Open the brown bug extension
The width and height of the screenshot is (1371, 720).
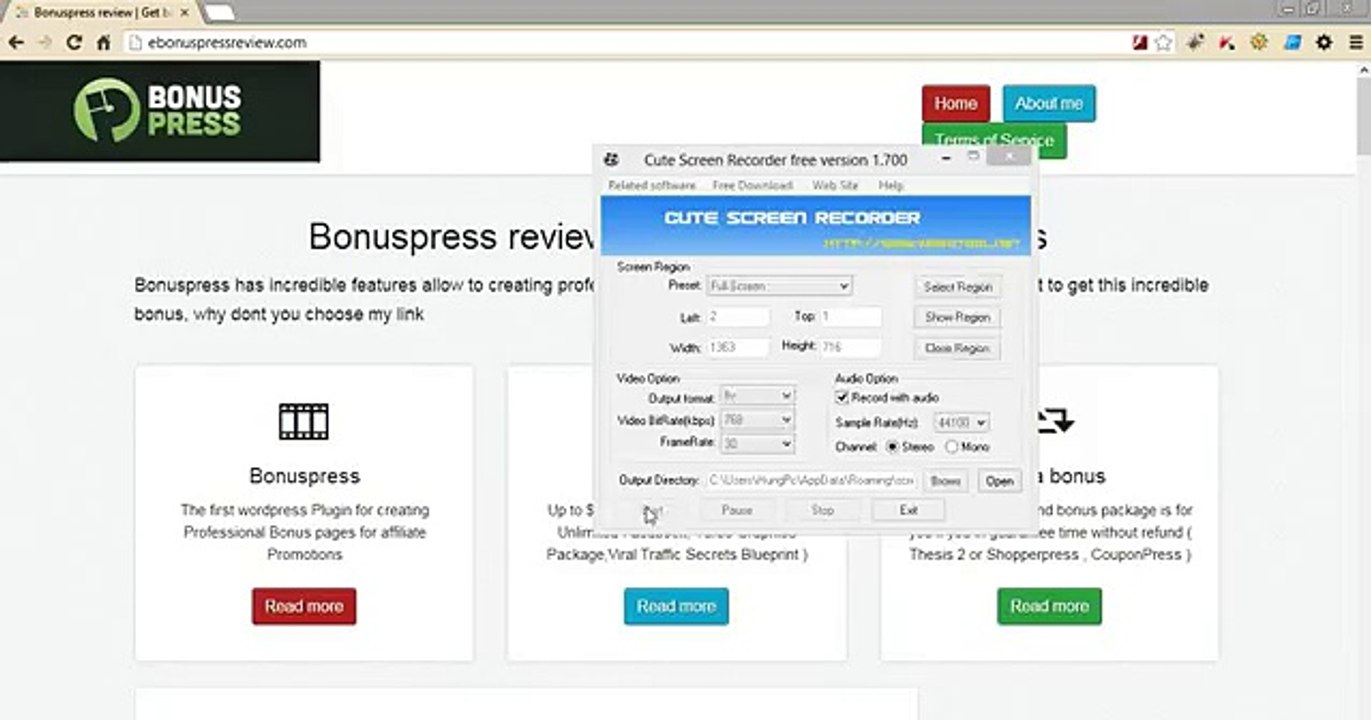[1194, 43]
